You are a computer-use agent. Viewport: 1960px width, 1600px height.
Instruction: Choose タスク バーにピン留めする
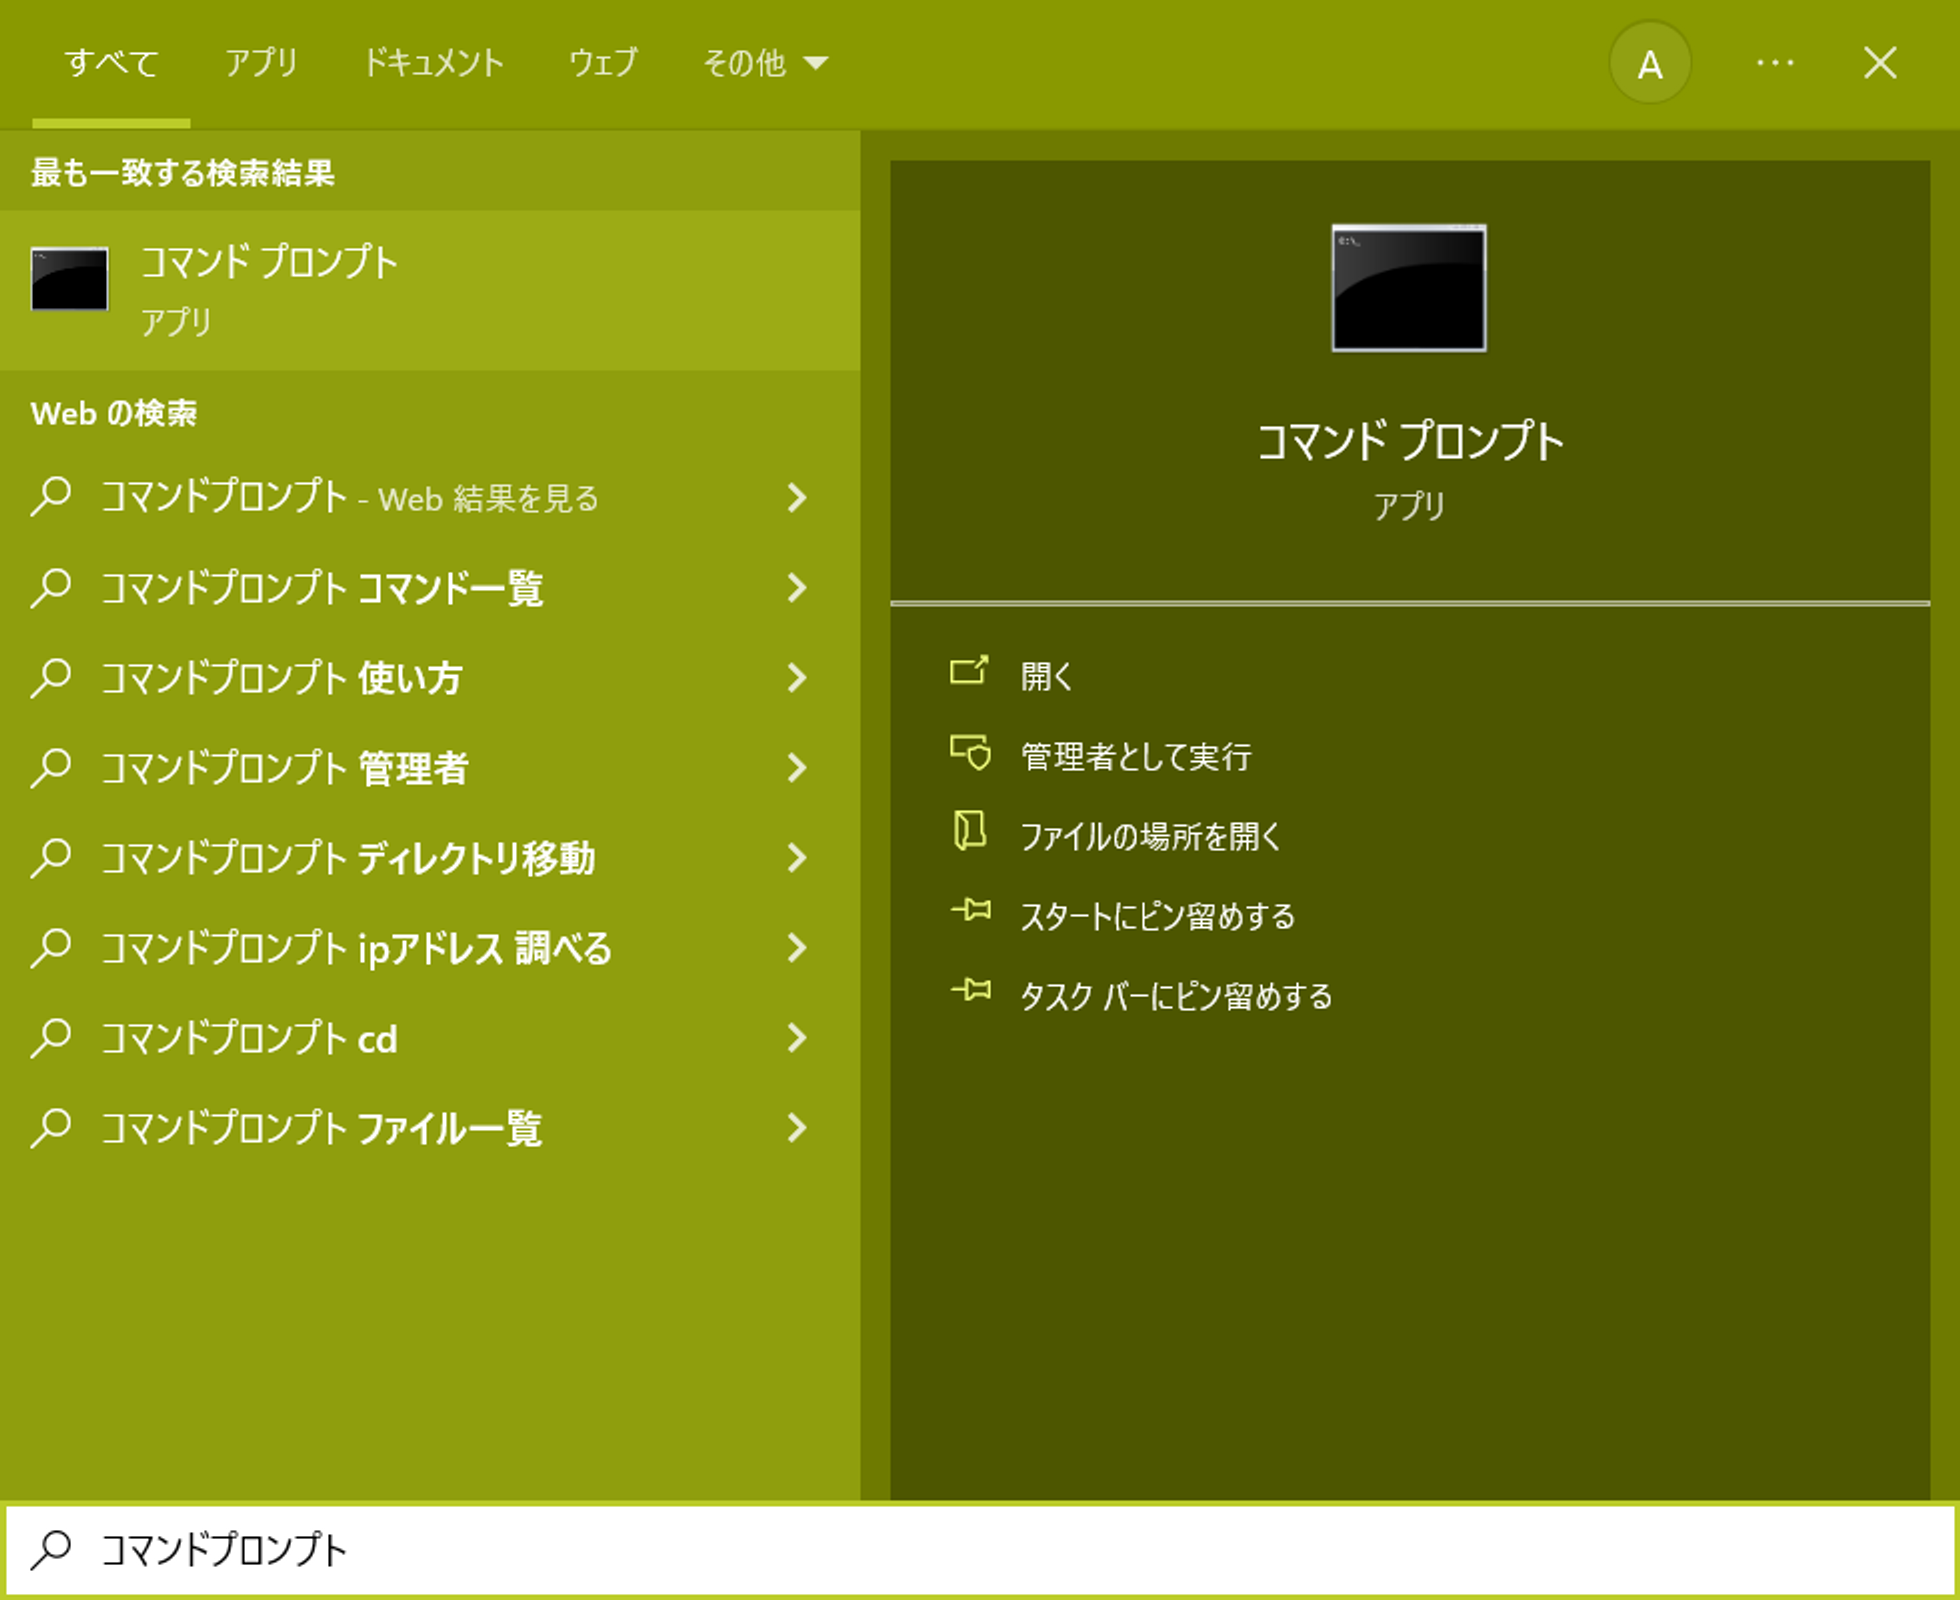(x=1176, y=996)
